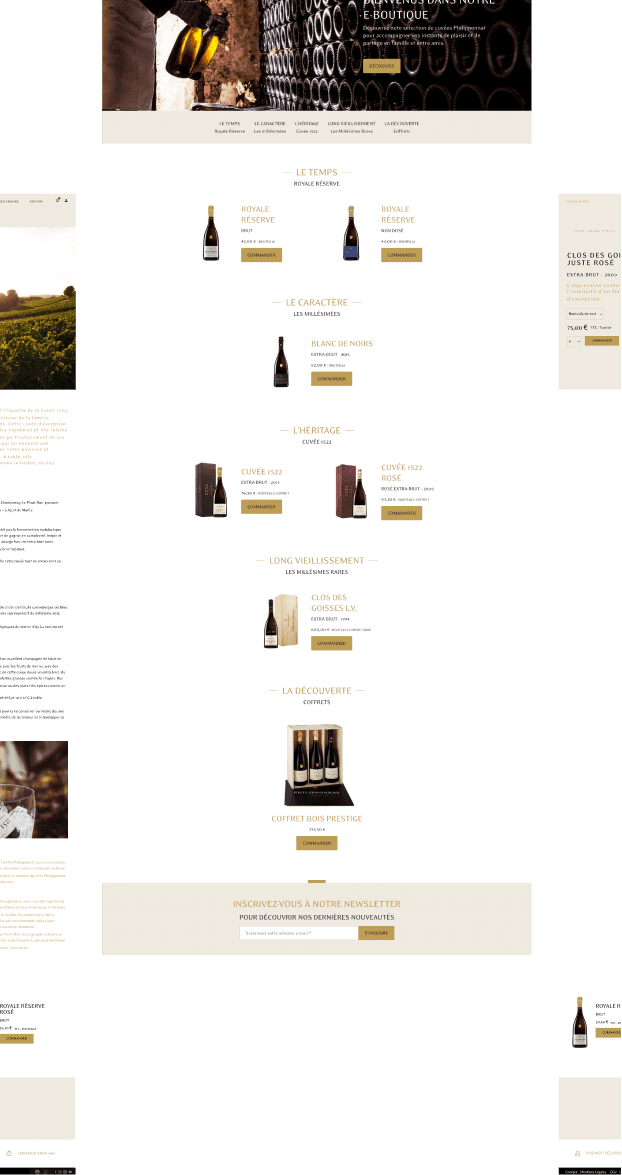The height and width of the screenshot is (1175, 622).
Task: Expand the bottle format dropdown for Juste Rosé
Action: pyautogui.click(x=585, y=314)
